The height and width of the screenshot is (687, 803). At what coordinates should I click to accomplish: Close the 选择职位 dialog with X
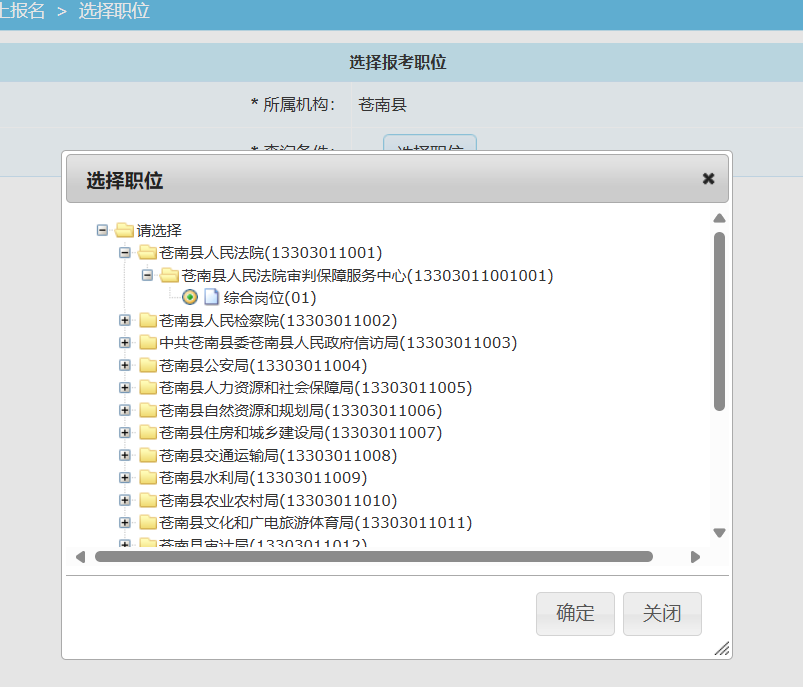708,179
